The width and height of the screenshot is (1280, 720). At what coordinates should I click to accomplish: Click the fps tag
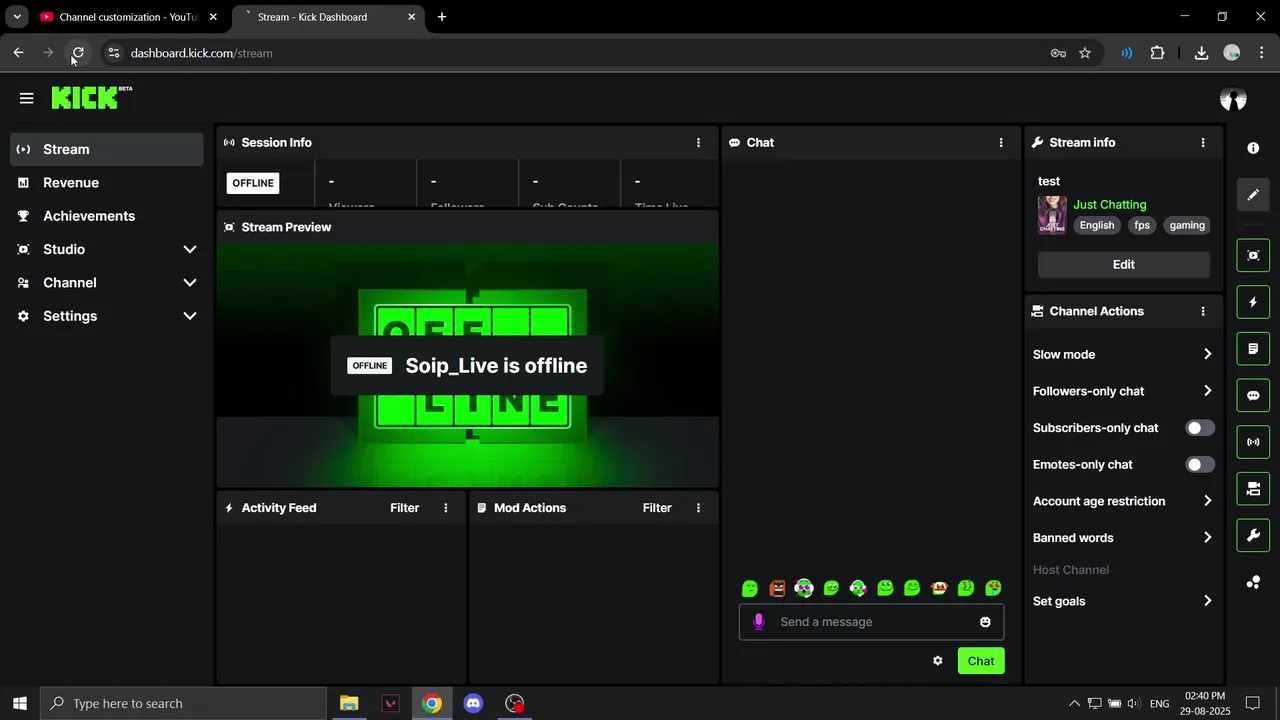pyautogui.click(x=1142, y=226)
